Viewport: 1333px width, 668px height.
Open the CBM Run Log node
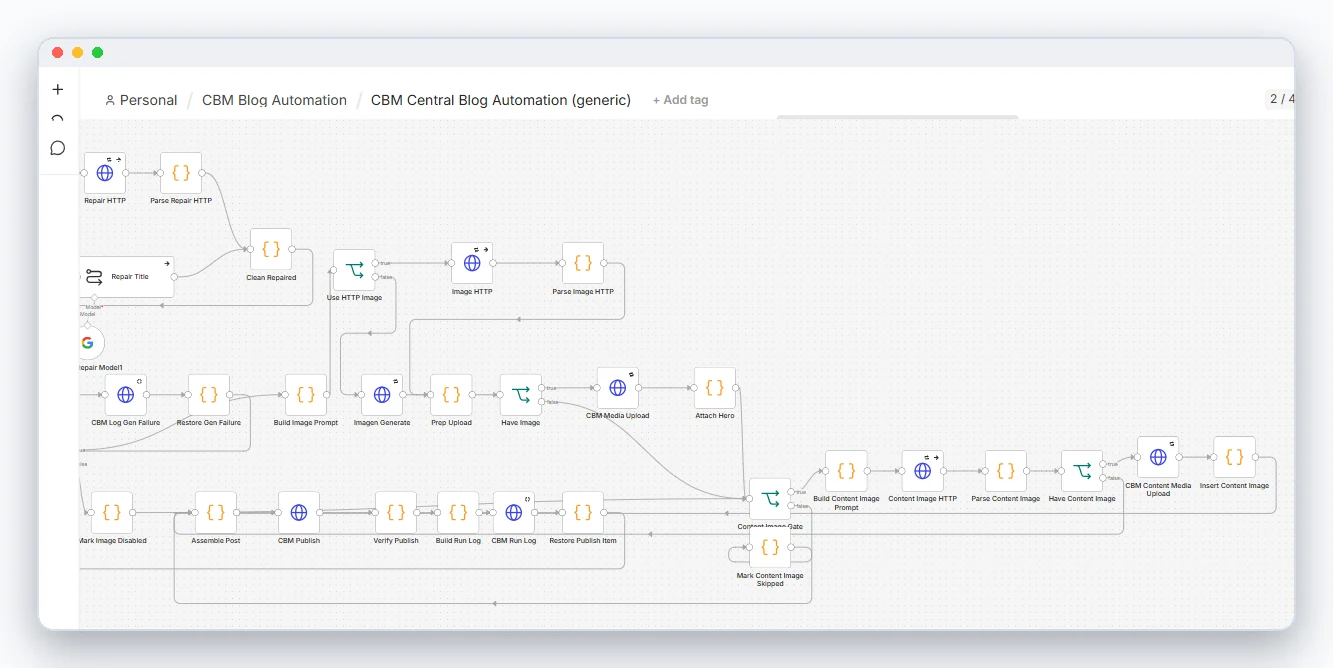[x=514, y=513]
